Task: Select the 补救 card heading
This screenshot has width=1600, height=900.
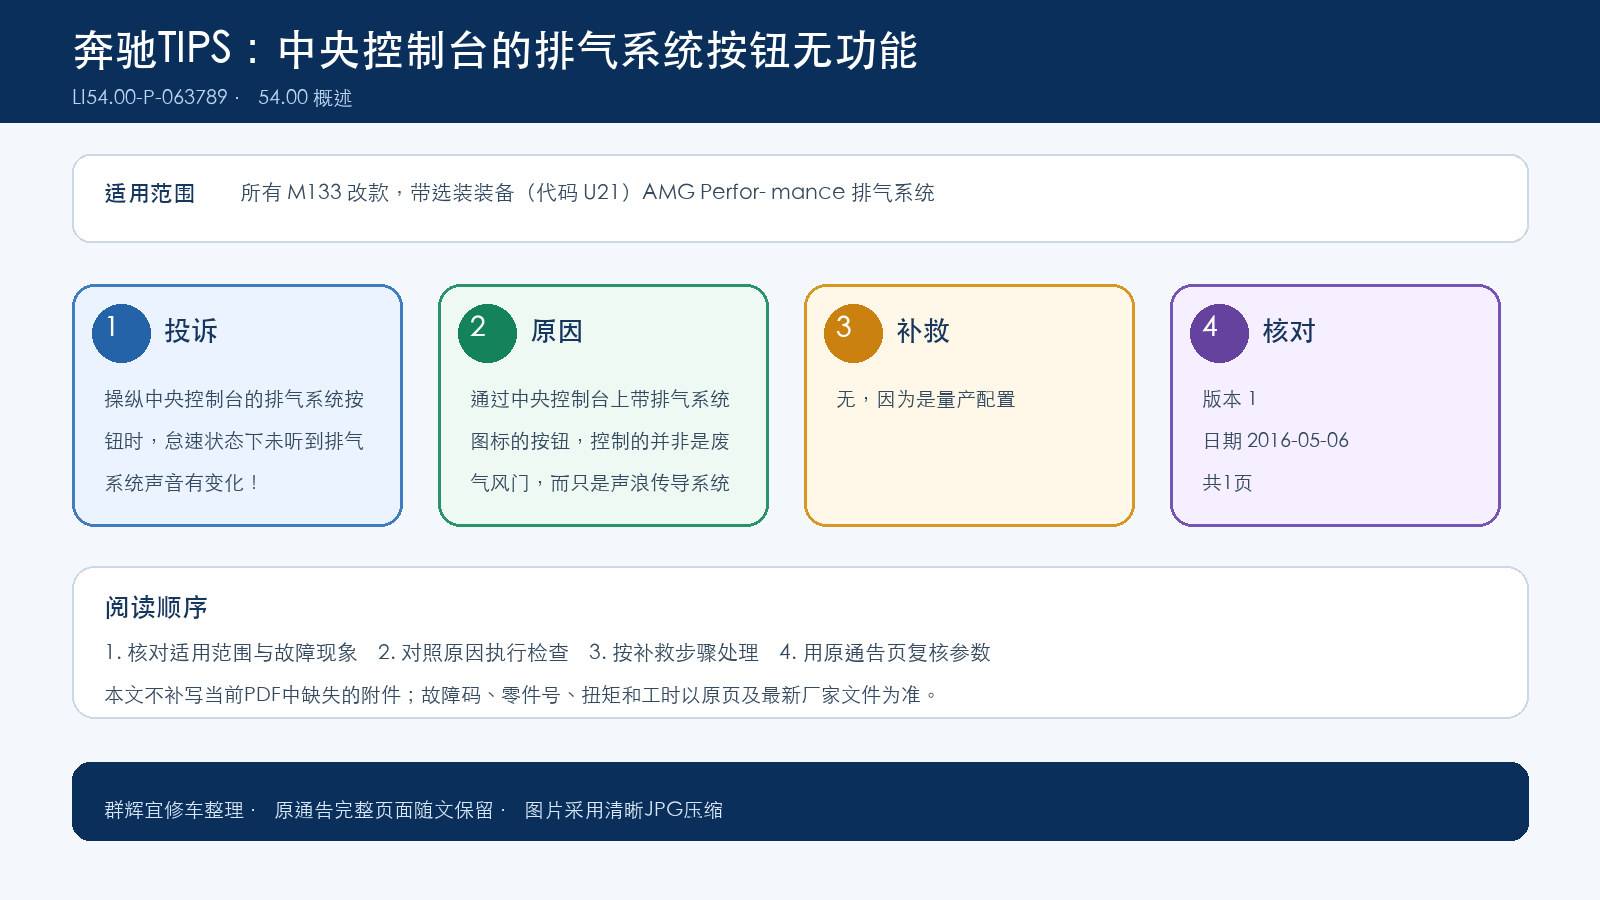Action: pos(923,331)
